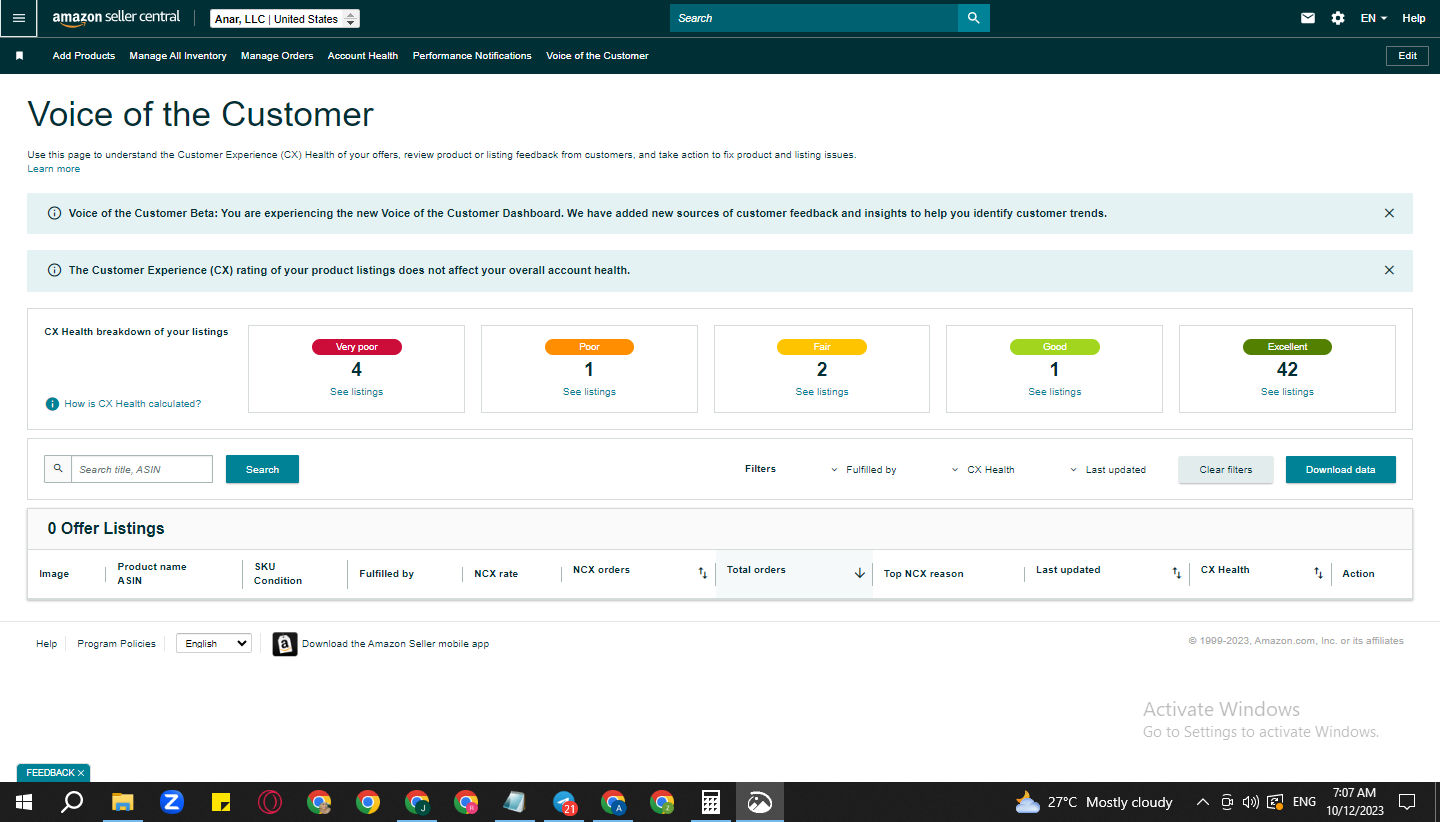Image resolution: width=1440 pixels, height=822 pixels.
Task: Open the Windows Start menu
Action: pos(23,802)
